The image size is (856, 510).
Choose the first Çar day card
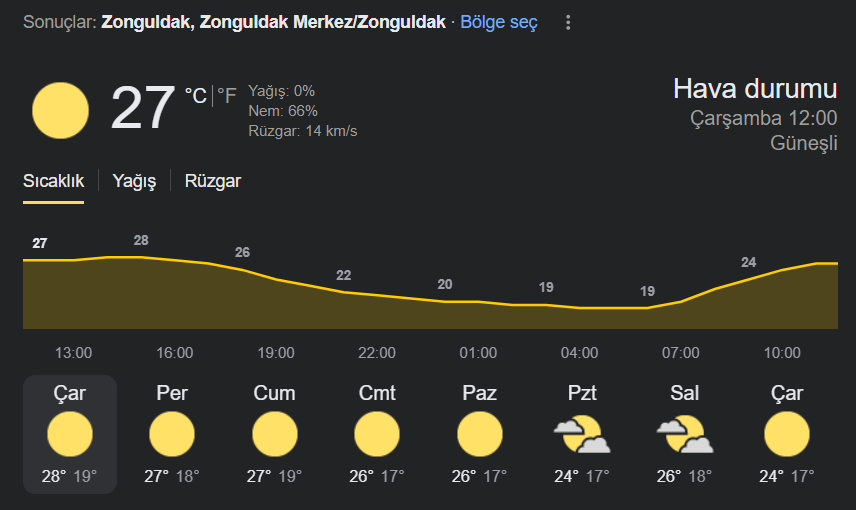click(x=70, y=434)
